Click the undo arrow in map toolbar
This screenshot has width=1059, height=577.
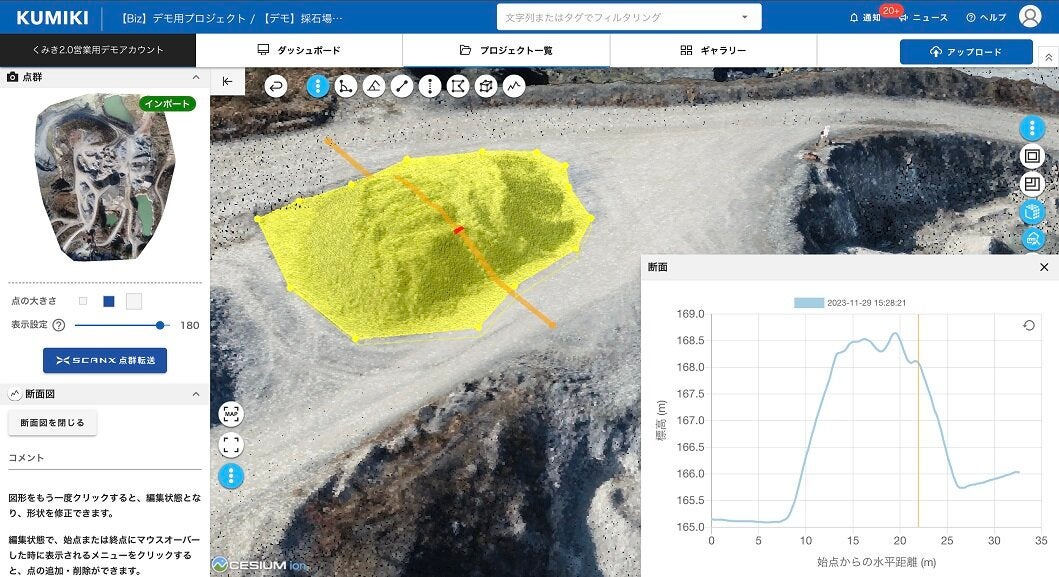click(x=276, y=86)
